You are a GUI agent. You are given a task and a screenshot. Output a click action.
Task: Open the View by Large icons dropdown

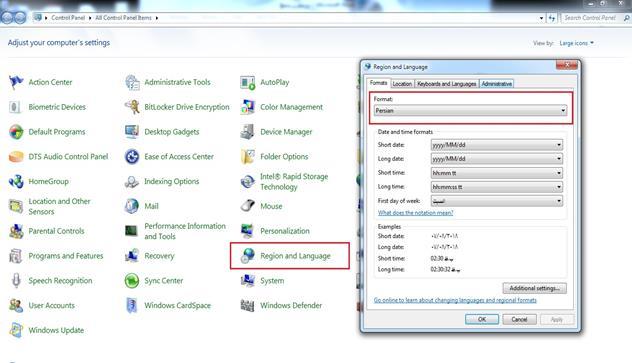click(576, 43)
